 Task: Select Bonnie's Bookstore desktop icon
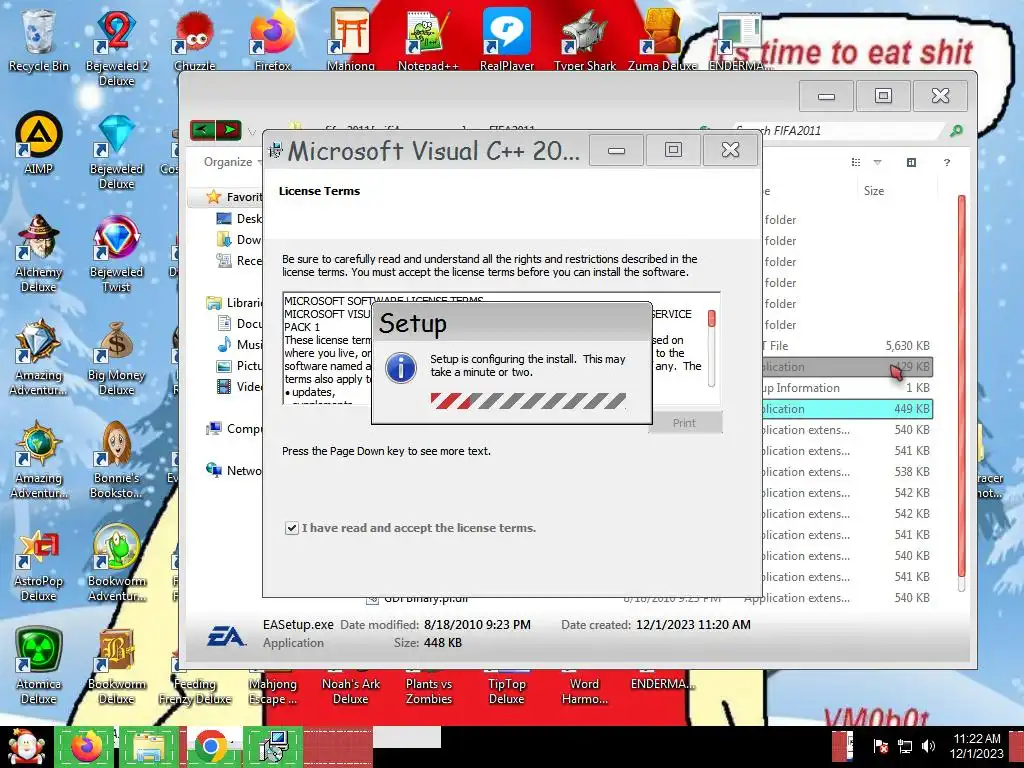(116, 460)
